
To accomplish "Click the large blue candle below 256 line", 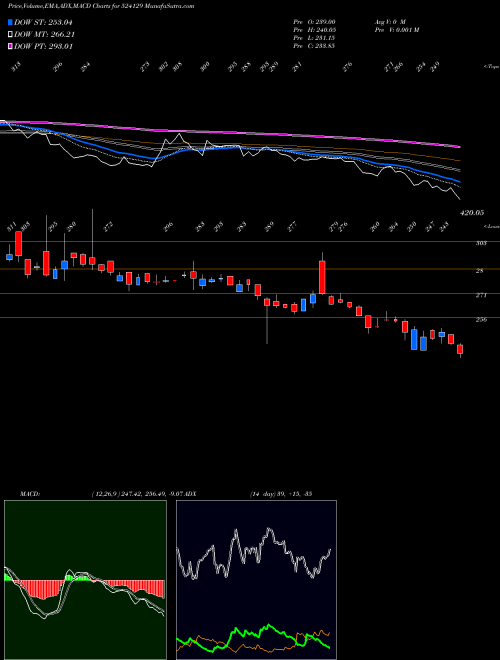I will (x=414, y=339).
